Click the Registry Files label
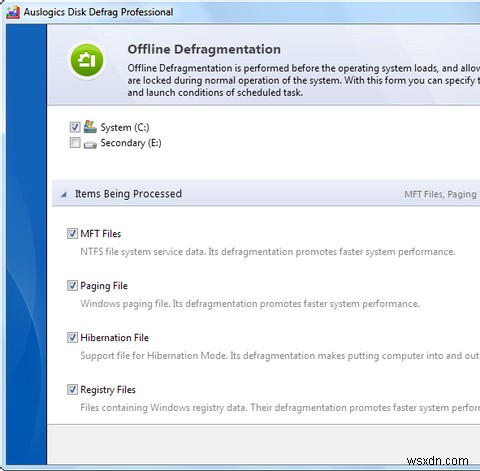The height and width of the screenshot is (471, 480). [x=108, y=390]
